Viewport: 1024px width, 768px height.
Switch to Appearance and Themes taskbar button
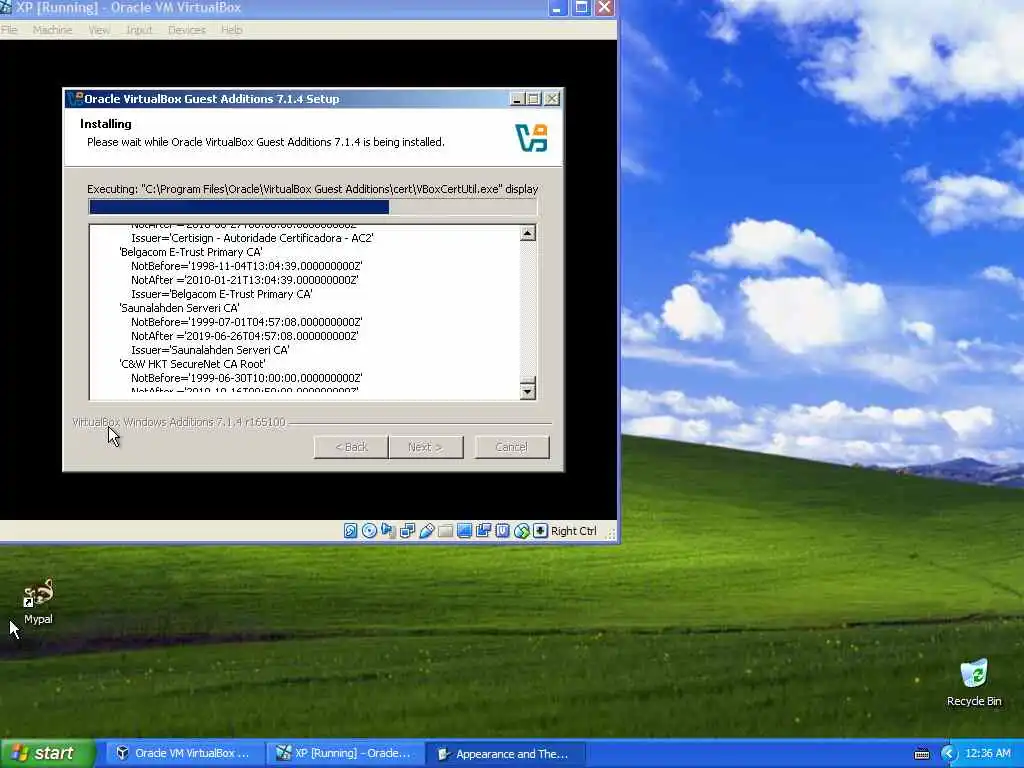point(505,754)
